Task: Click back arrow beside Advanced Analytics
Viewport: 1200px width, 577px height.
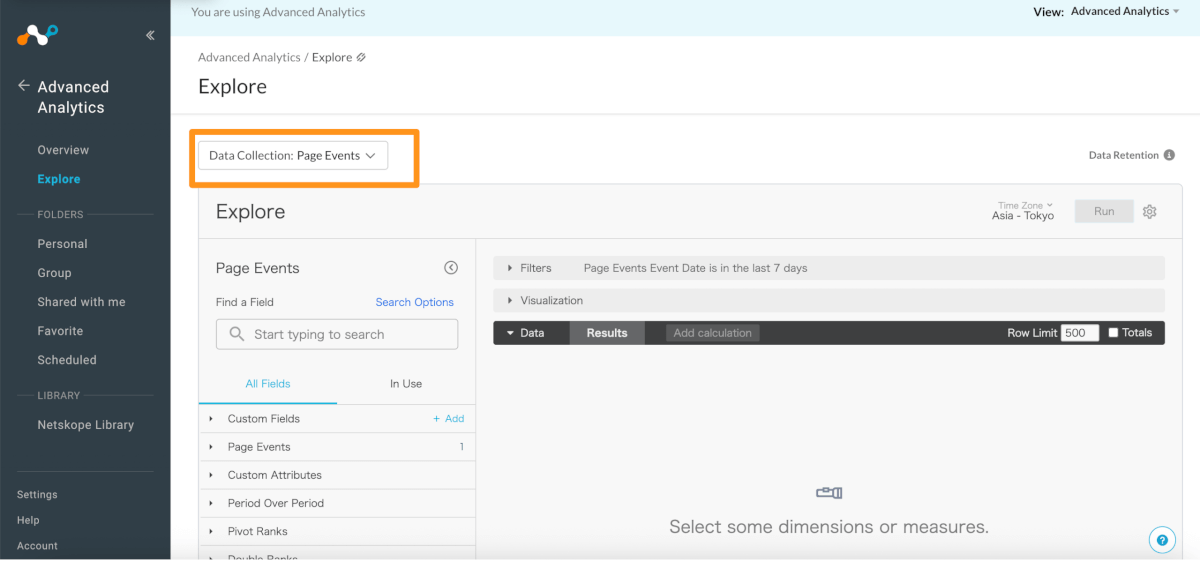Action: click(24, 87)
